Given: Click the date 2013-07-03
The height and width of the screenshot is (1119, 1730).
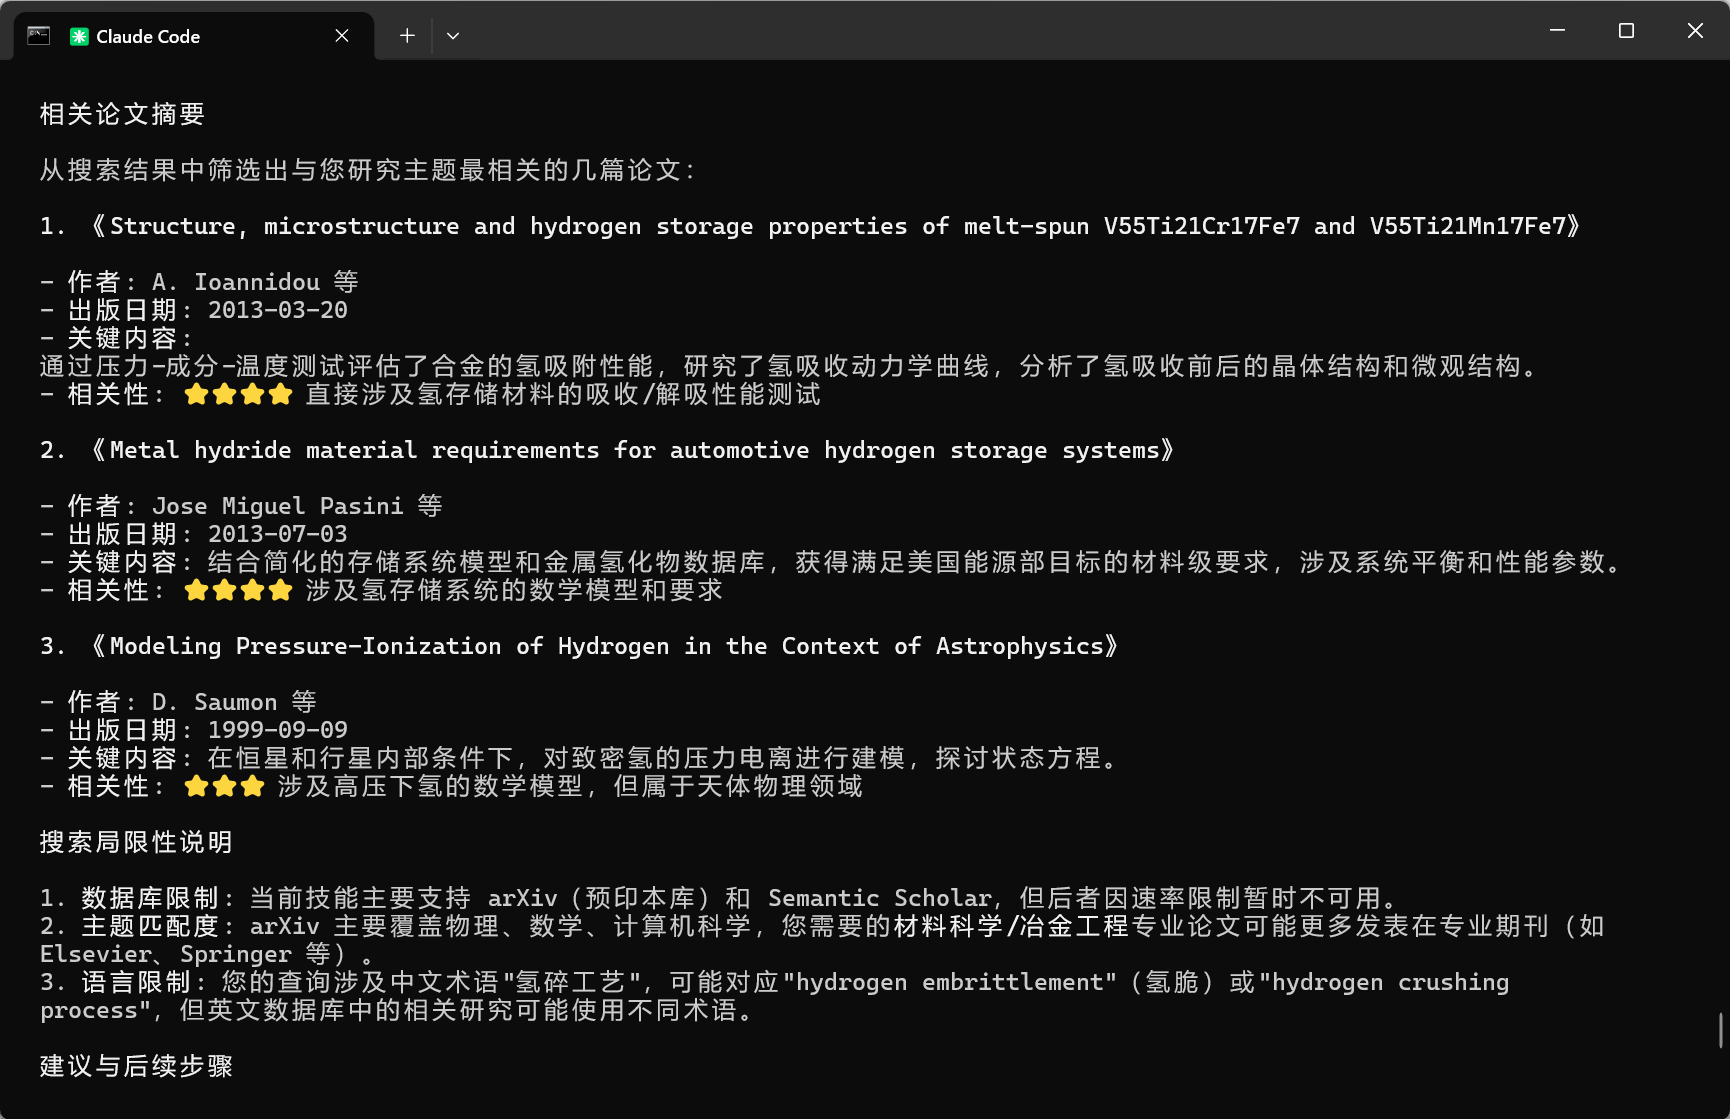Looking at the screenshot, I should tap(277, 534).
